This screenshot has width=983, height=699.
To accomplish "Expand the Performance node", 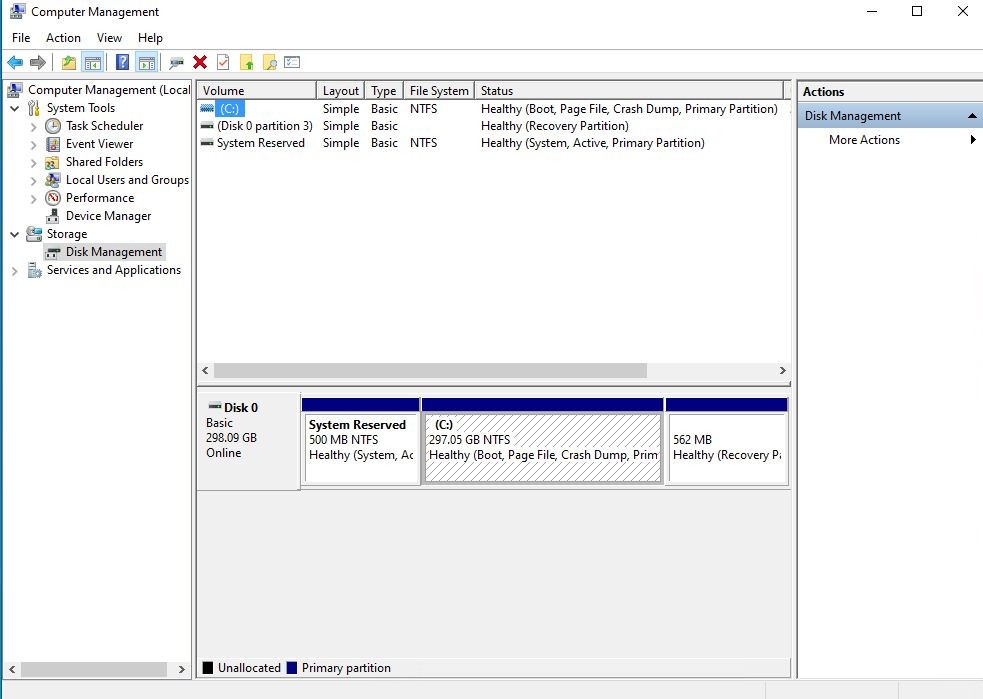I will (x=33, y=198).
